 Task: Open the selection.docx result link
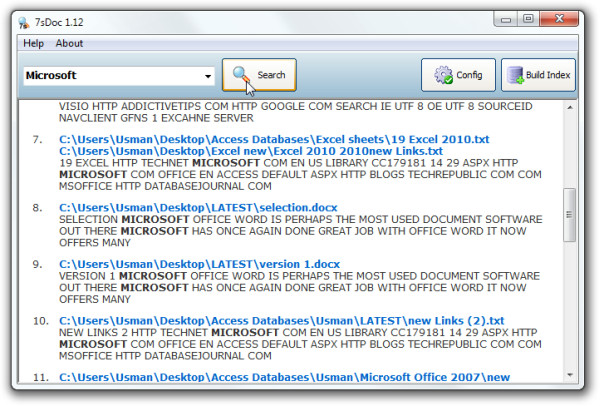(198, 207)
